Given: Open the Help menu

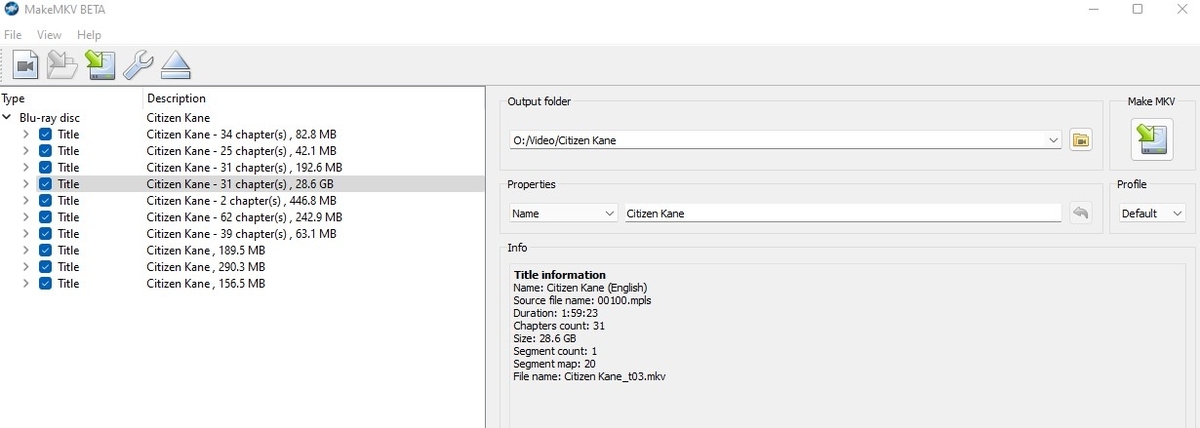Looking at the screenshot, I should (x=89, y=35).
